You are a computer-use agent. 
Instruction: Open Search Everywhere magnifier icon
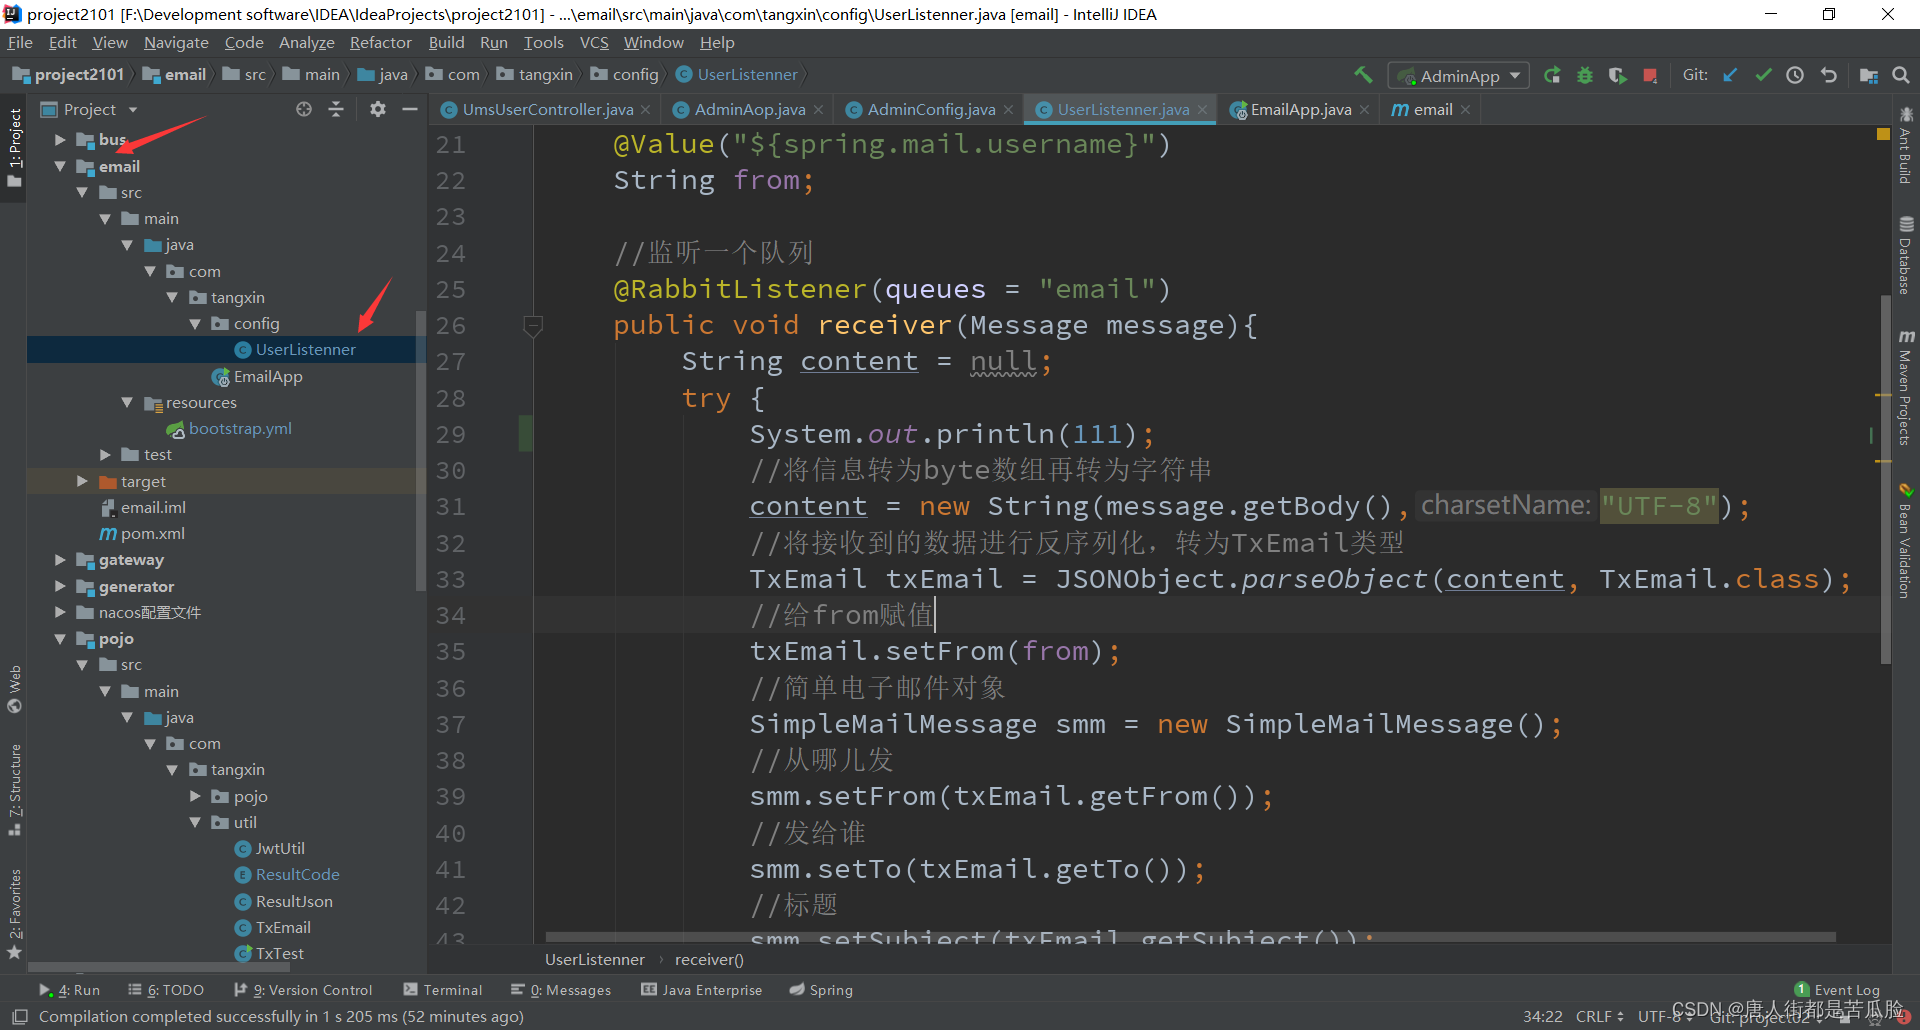click(x=1901, y=75)
